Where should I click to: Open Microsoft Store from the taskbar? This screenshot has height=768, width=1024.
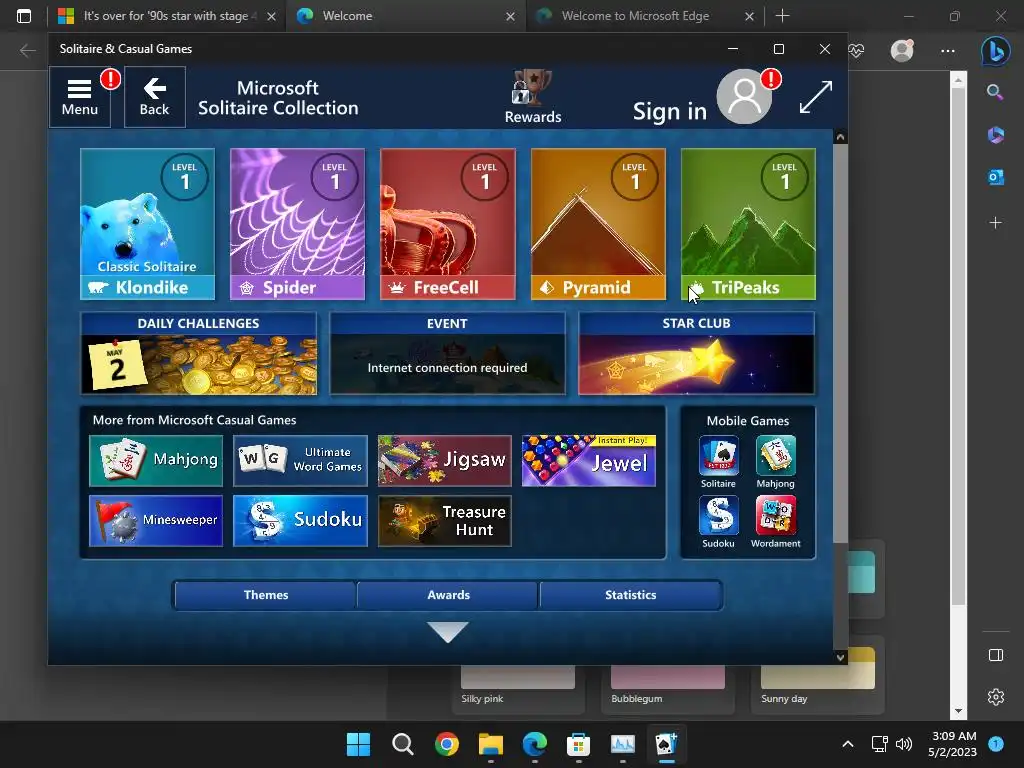[579, 744]
